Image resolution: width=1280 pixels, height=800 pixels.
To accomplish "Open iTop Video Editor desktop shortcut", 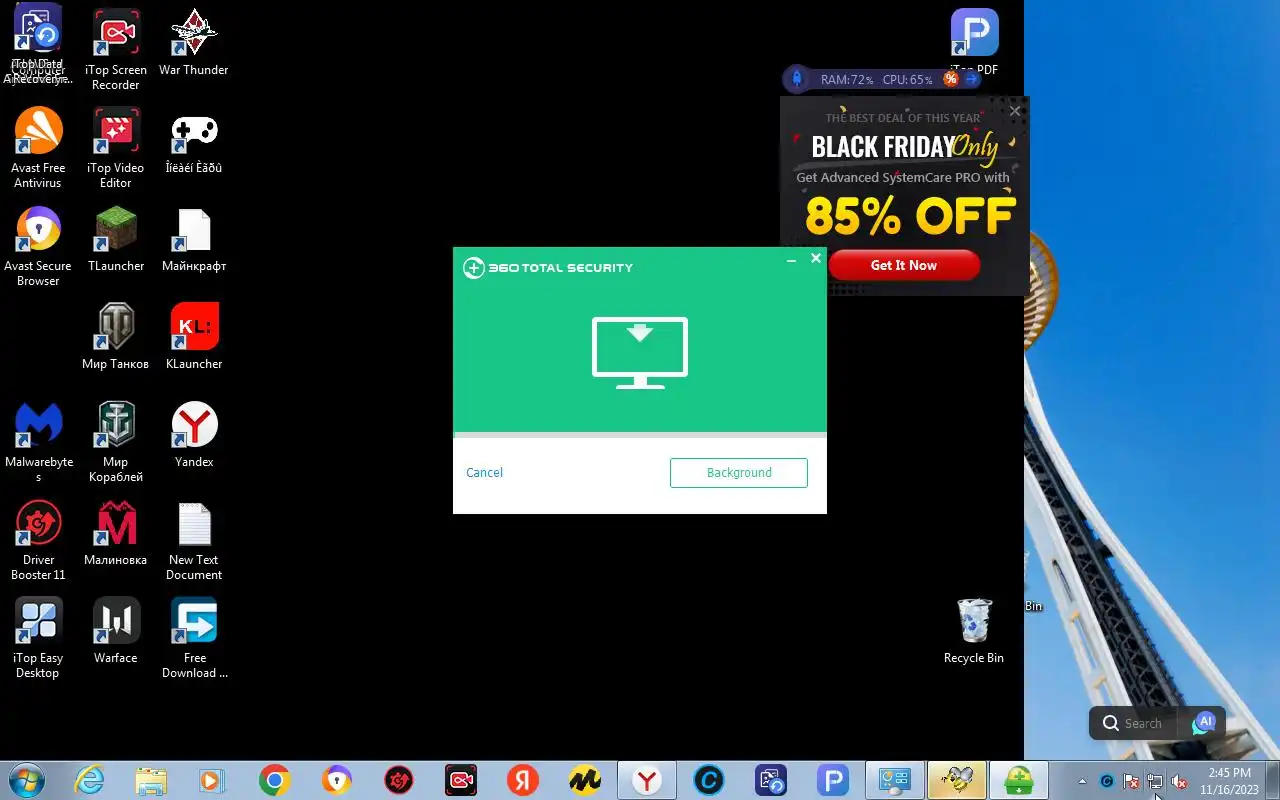I will coord(116,148).
